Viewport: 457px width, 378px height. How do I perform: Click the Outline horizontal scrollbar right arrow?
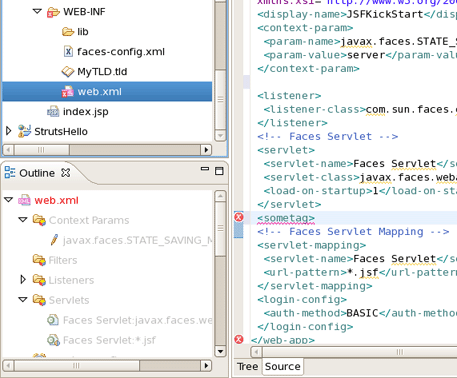click(x=206, y=366)
